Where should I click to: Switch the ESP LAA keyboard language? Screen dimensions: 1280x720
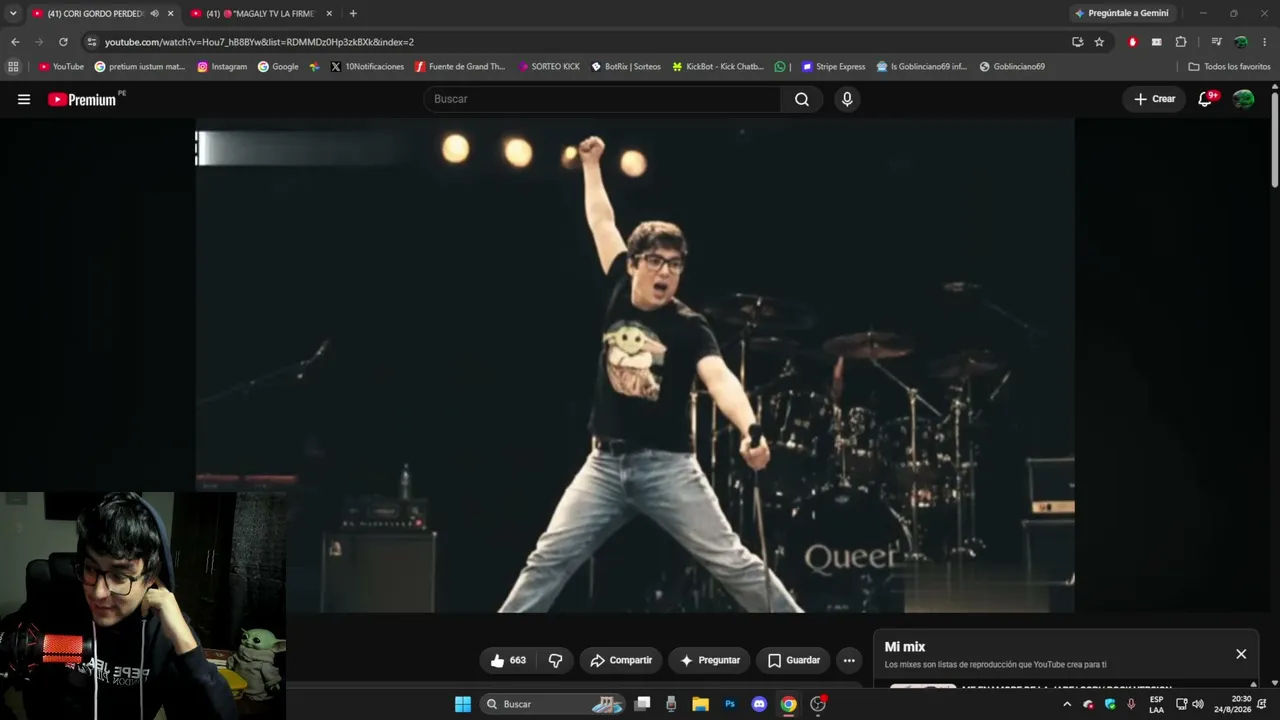click(1157, 704)
